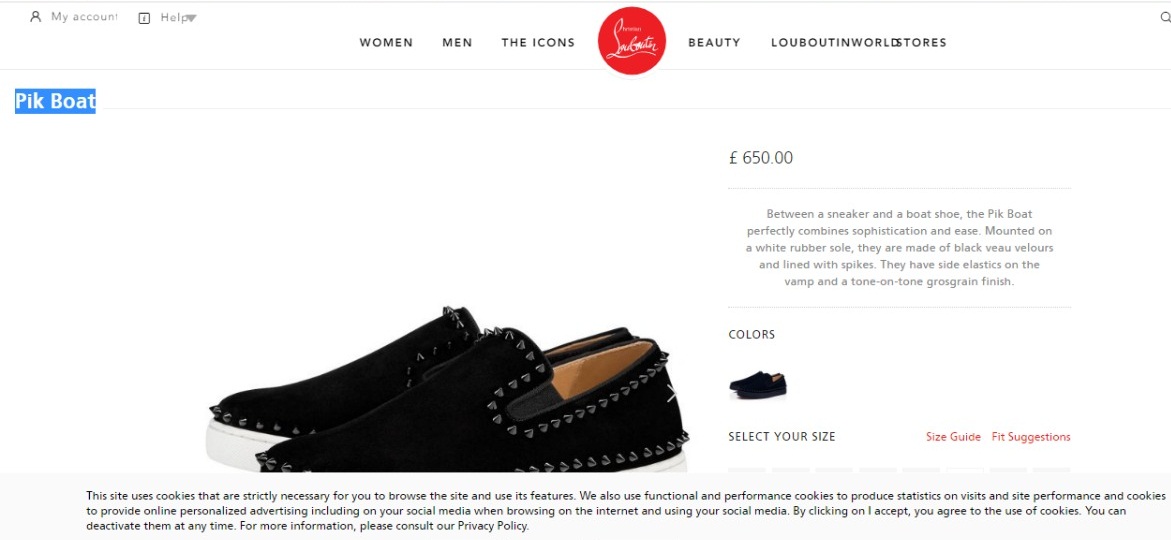Image resolution: width=1171 pixels, height=540 pixels.
Task: Expand the Help dropdown arrow
Action: (191, 18)
